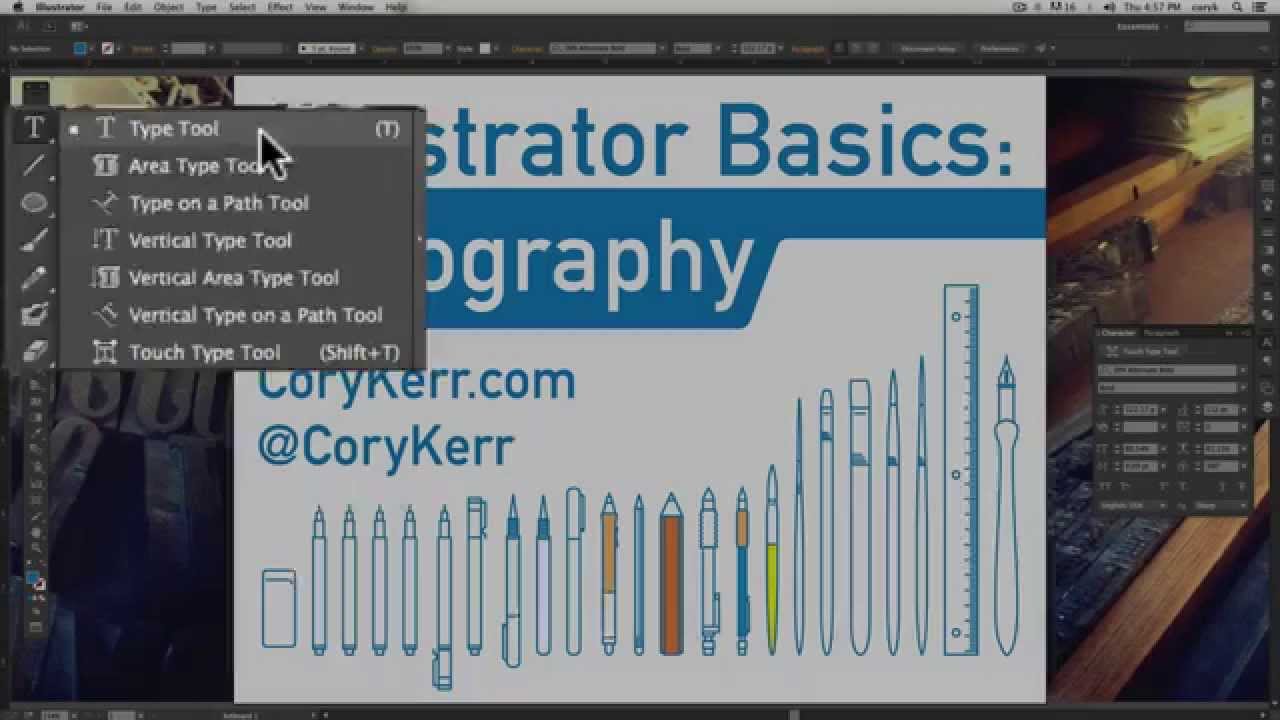
Task: Open the language dropdown in Character panel
Action: 1132,506
